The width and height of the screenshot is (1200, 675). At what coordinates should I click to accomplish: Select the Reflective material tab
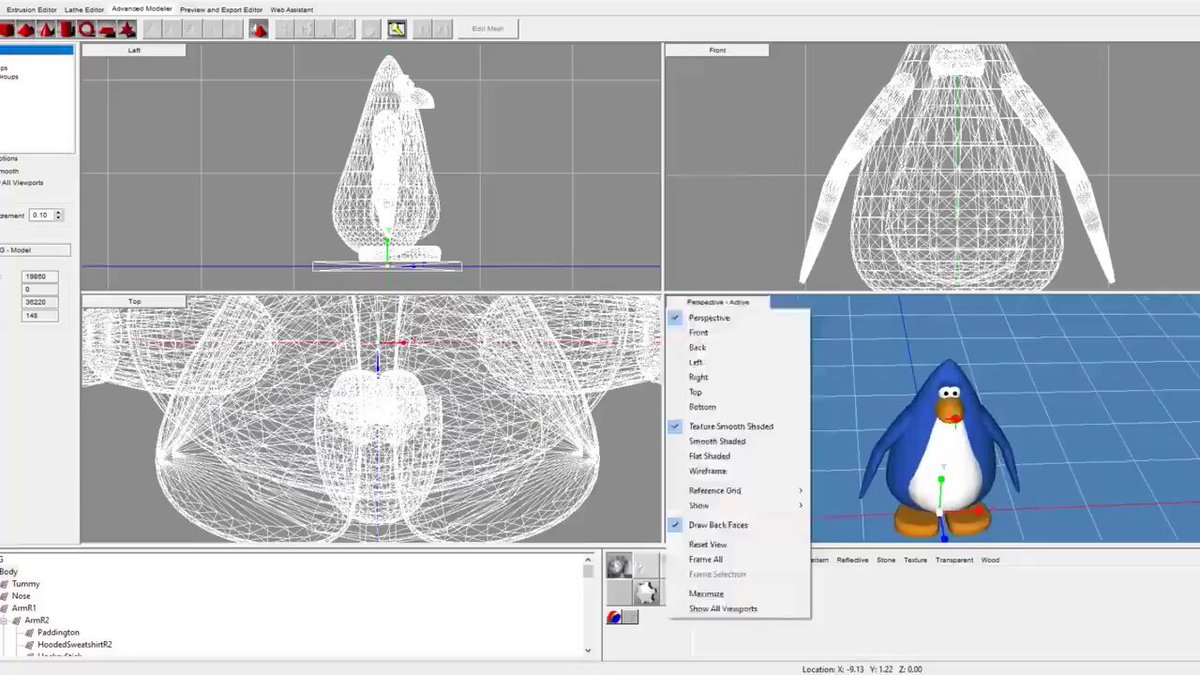pyautogui.click(x=852, y=560)
